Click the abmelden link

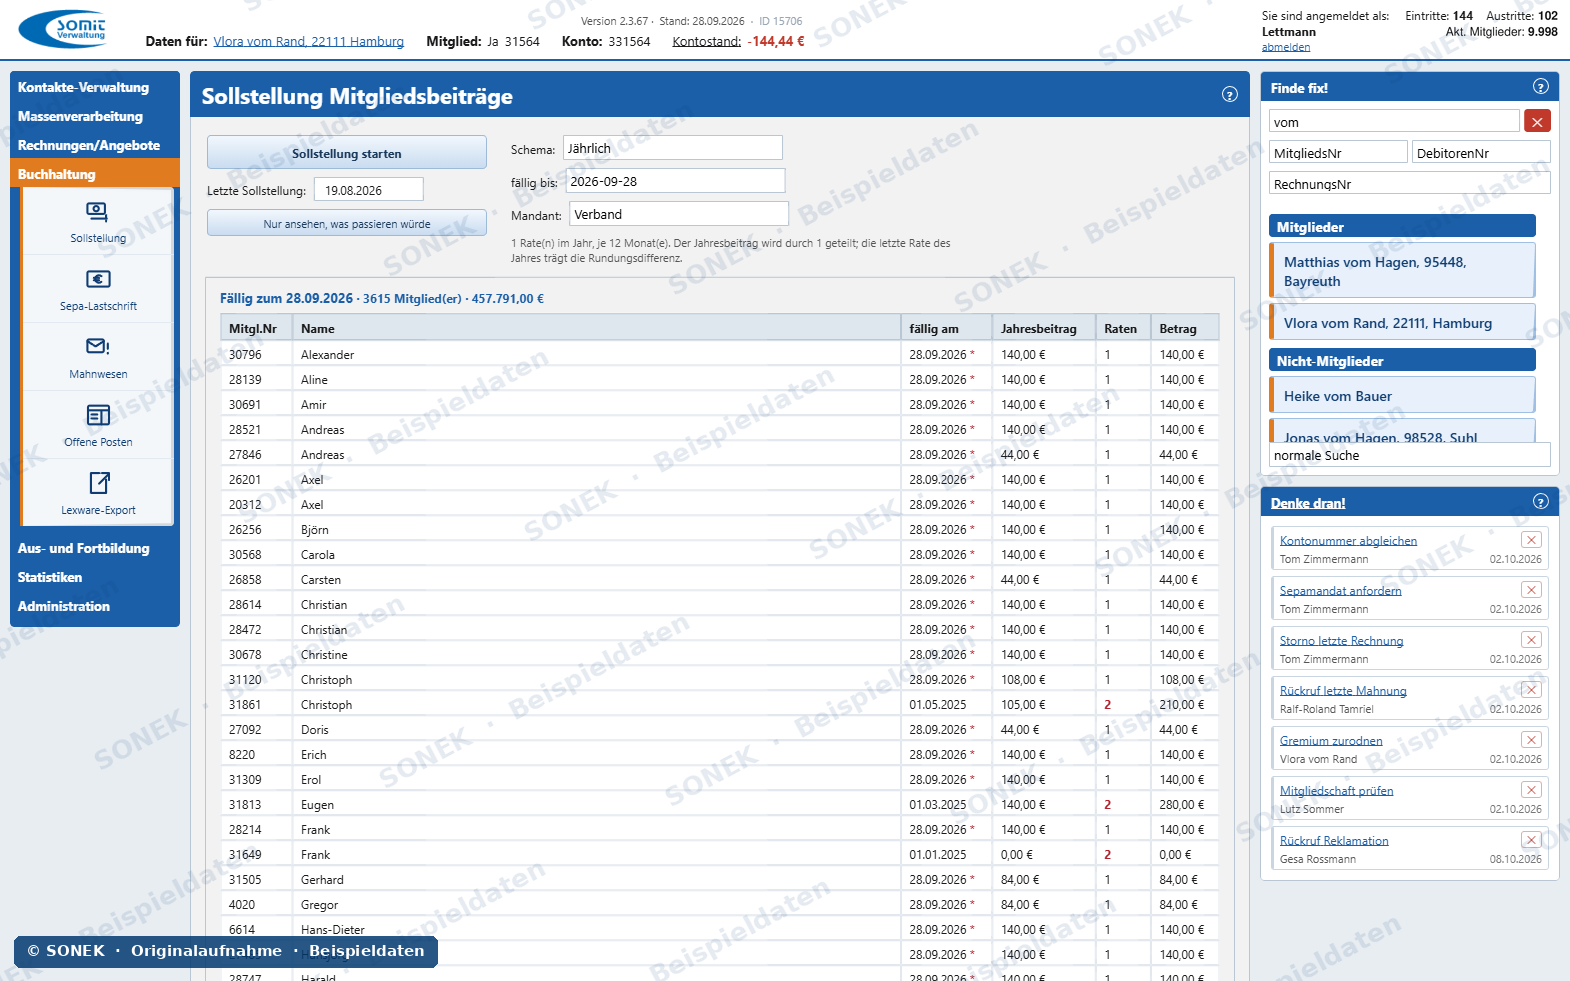(1286, 47)
